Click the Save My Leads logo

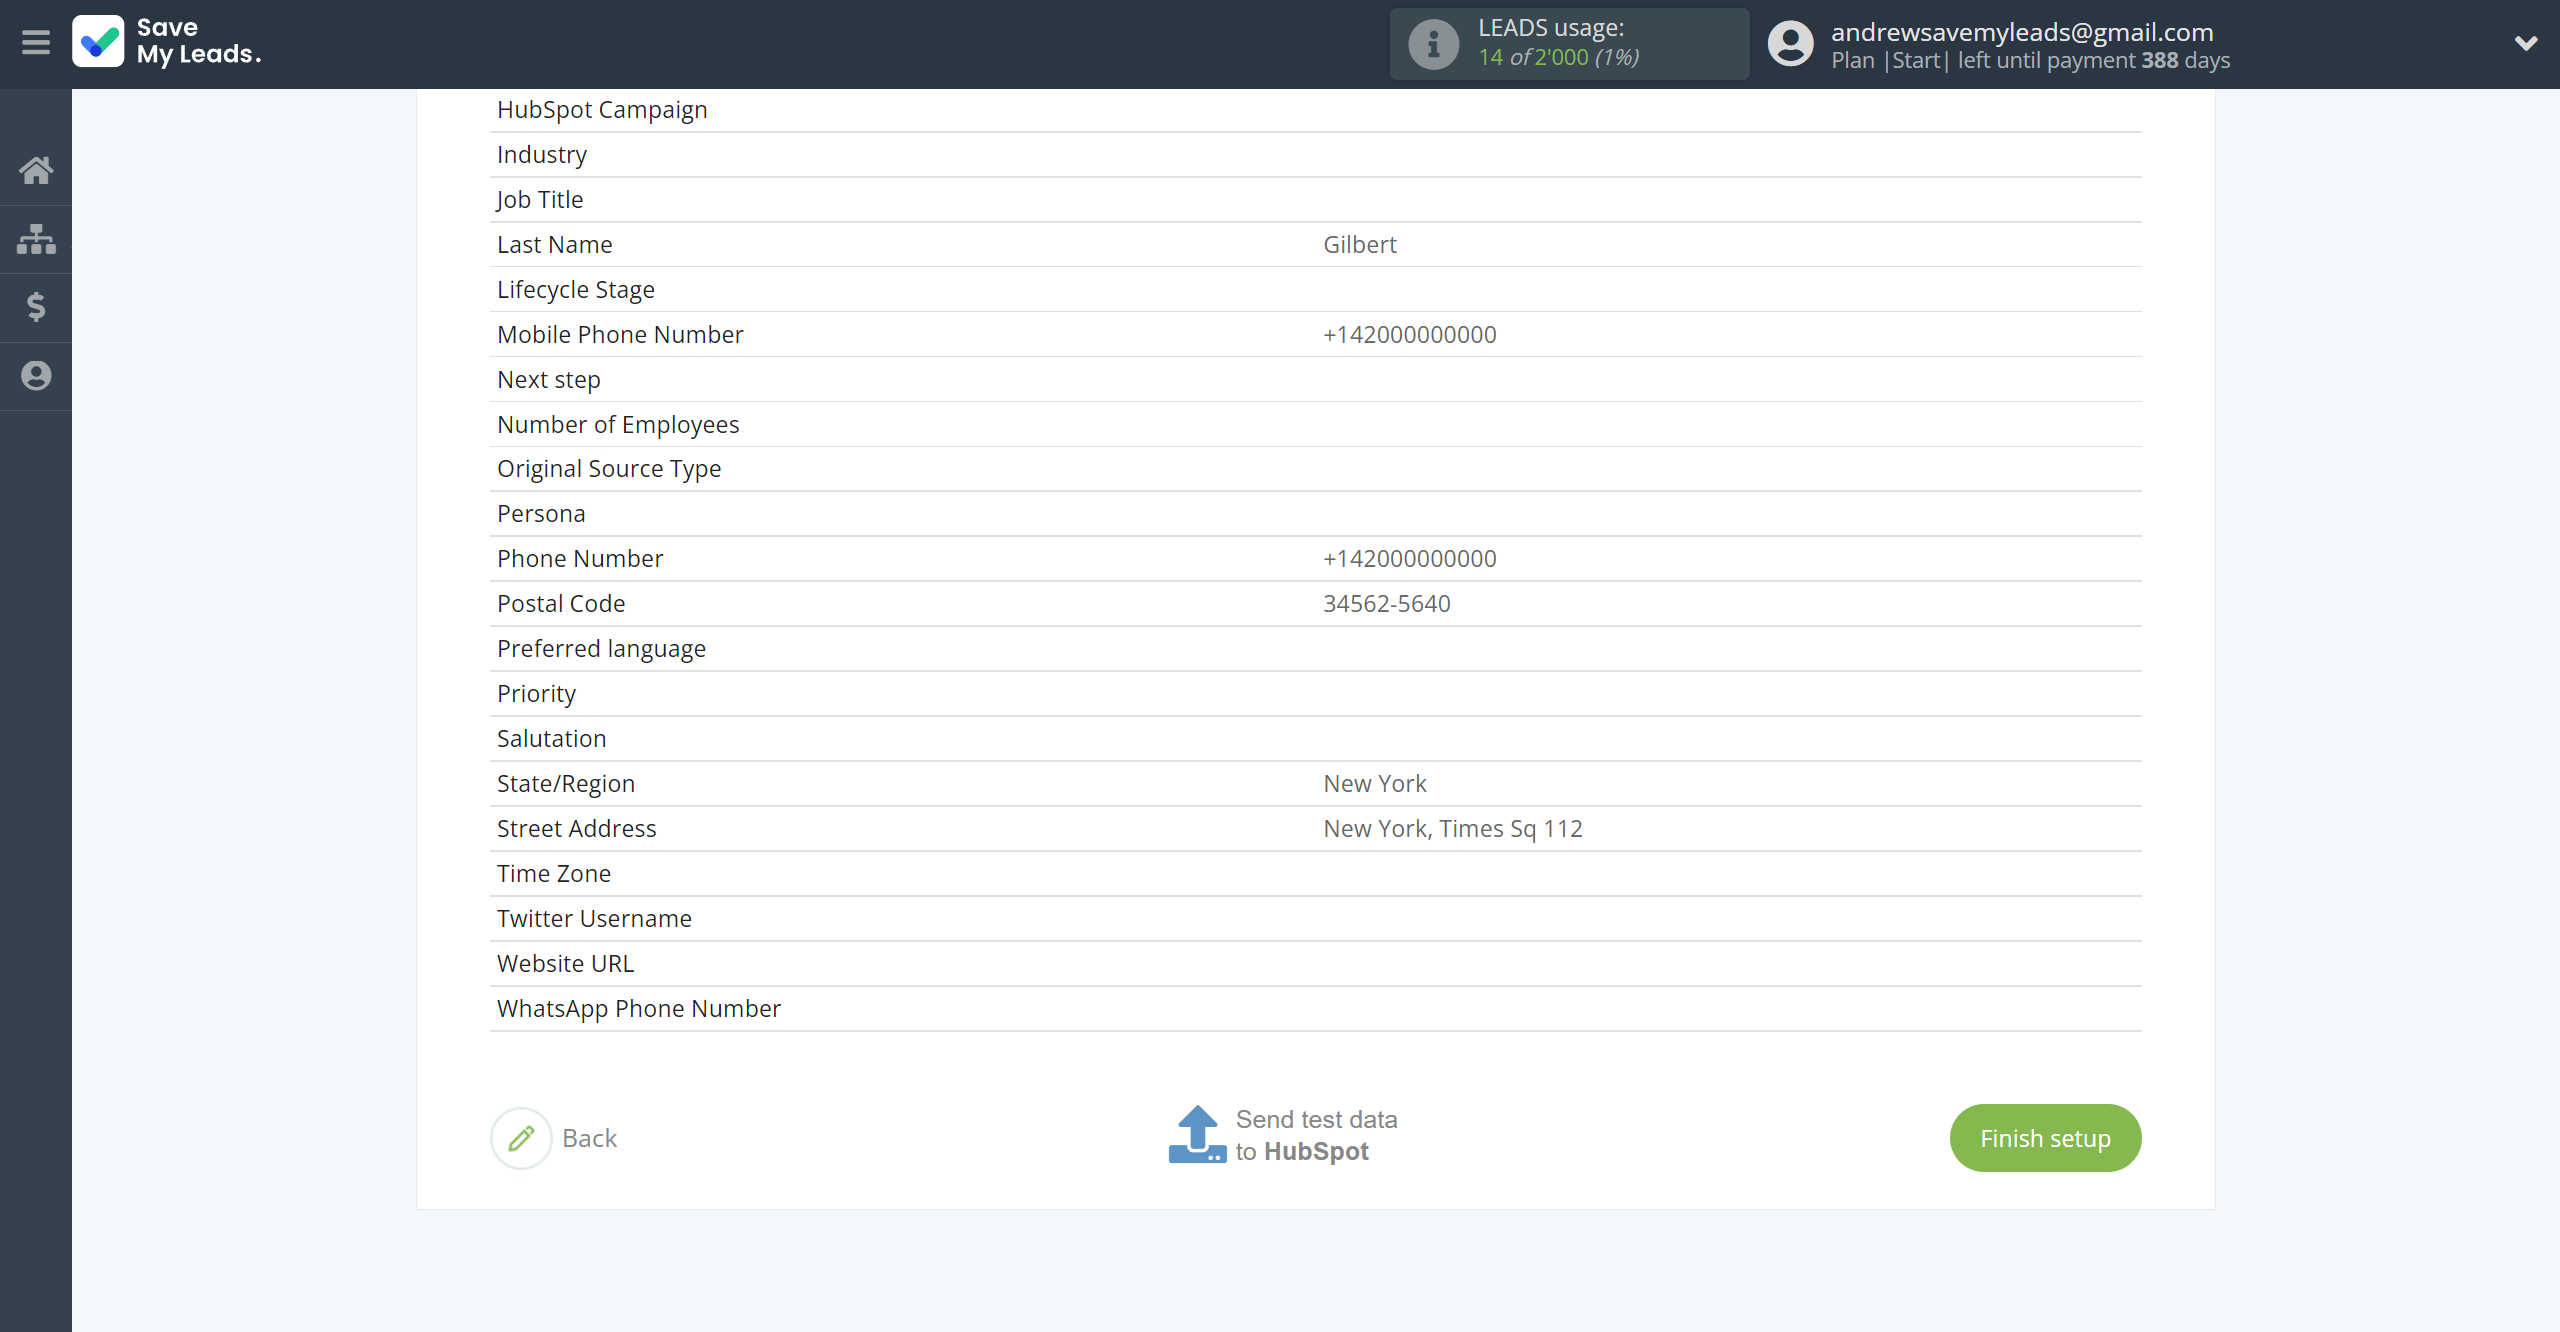point(166,42)
